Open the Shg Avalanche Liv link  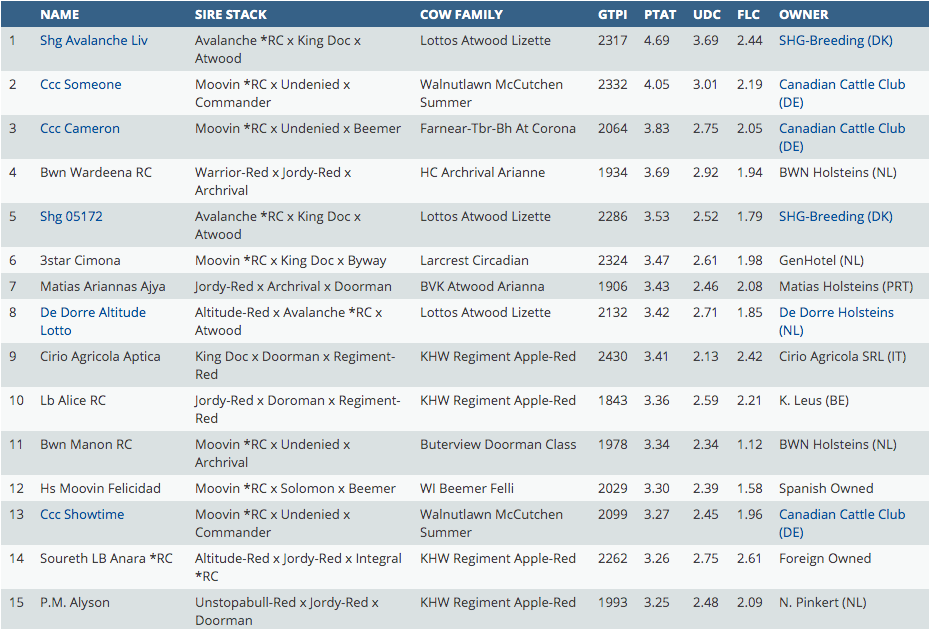[93, 41]
